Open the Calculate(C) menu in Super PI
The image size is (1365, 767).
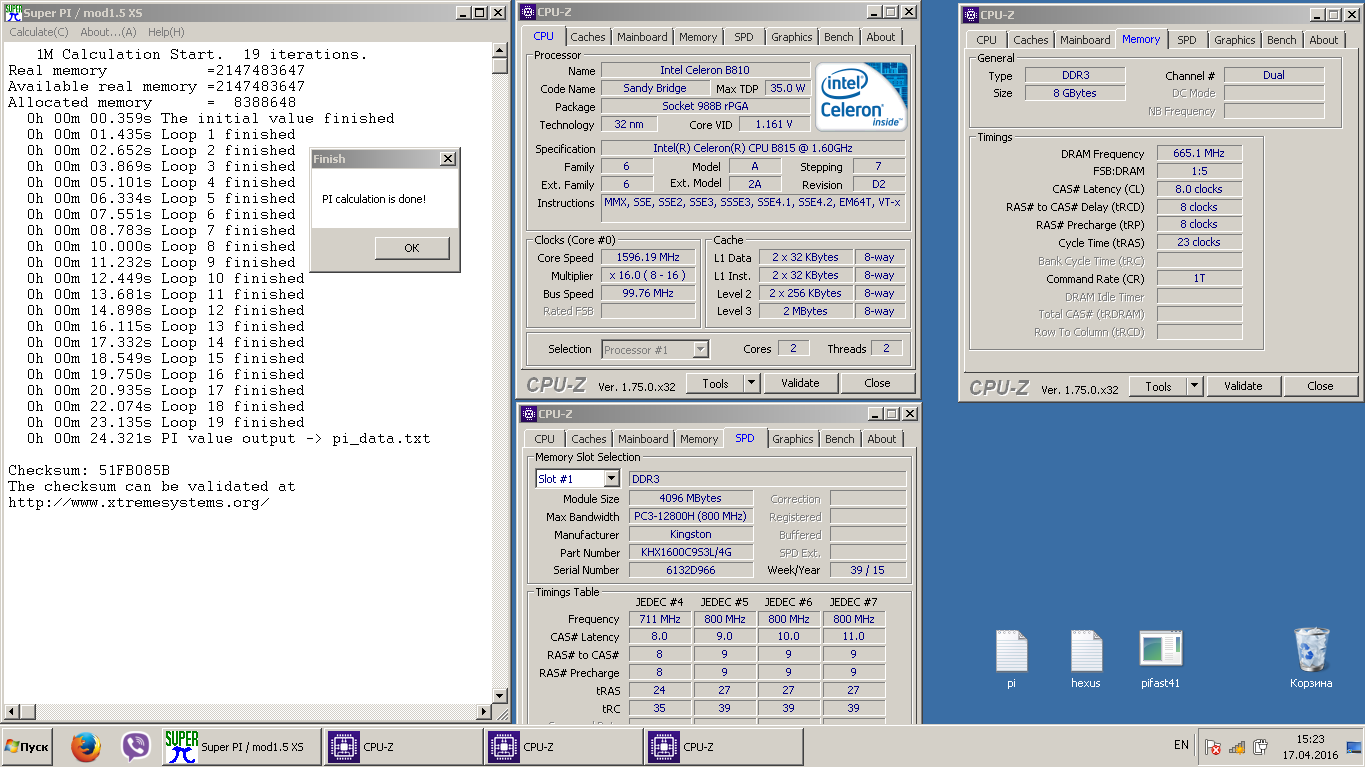(39, 32)
